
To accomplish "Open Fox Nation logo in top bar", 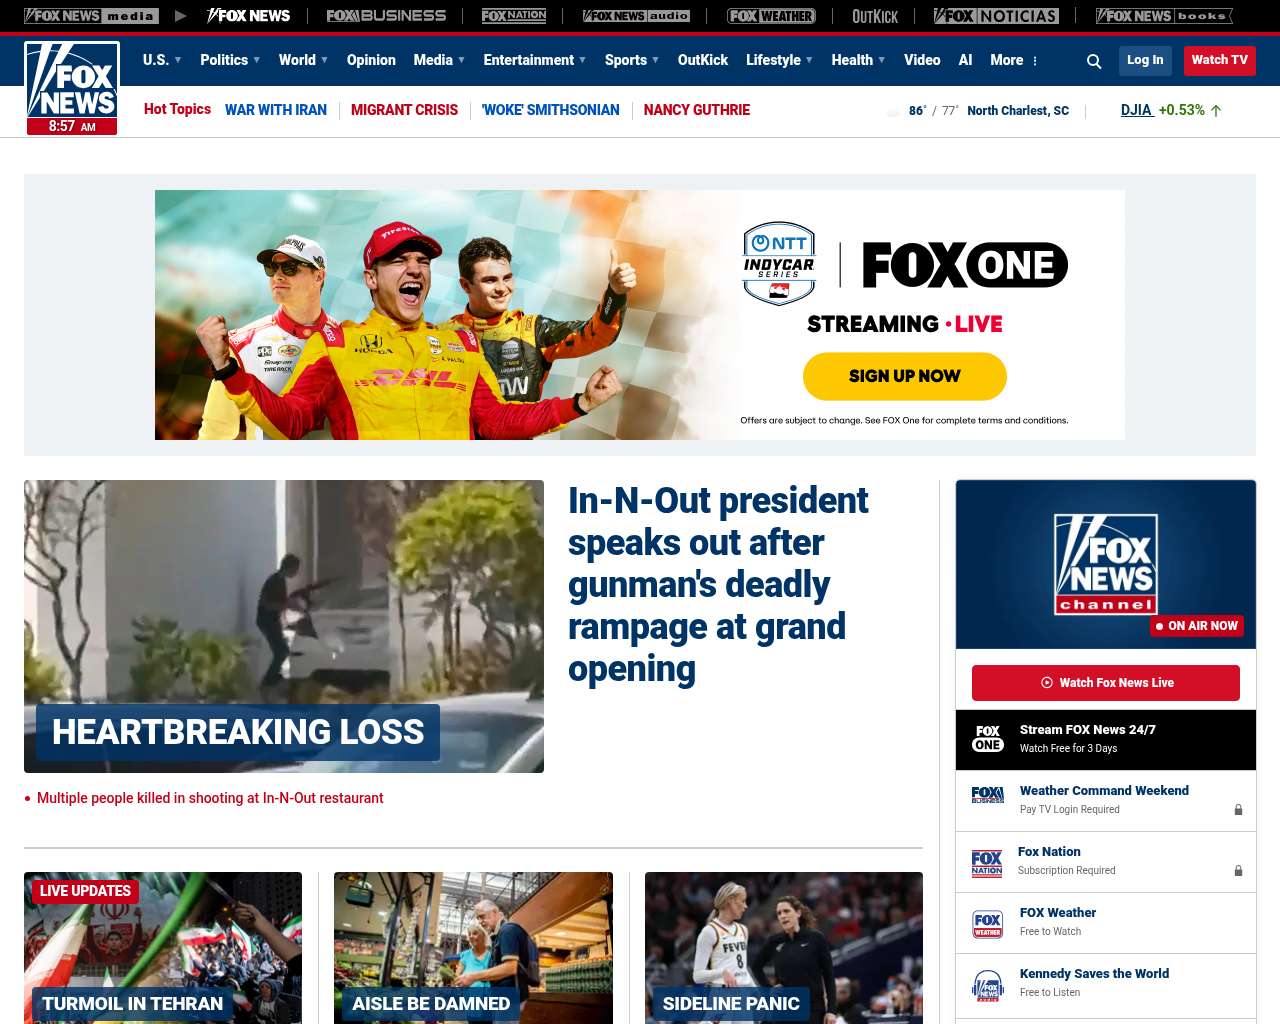I will click(x=514, y=16).
